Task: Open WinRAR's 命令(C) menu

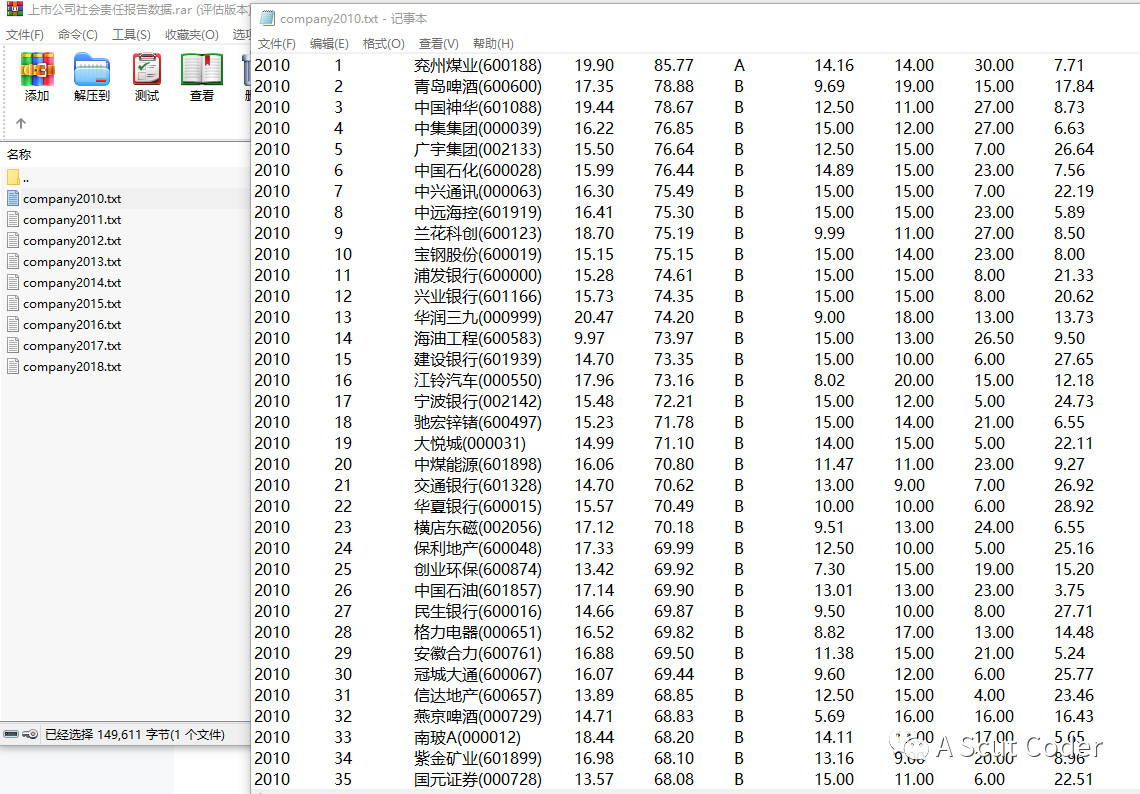Action: (x=78, y=35)
